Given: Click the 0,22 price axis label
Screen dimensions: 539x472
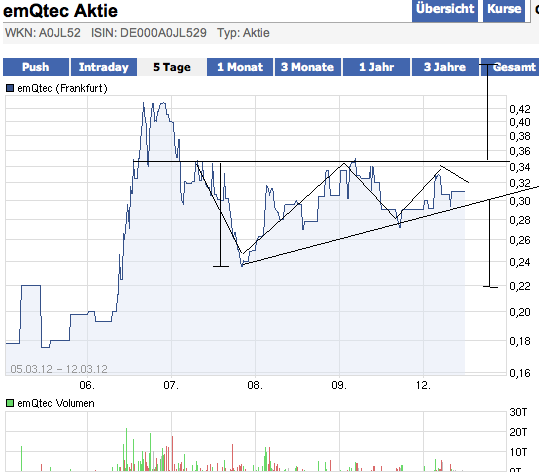Looking at the screenshot, I should click(520, 286).
